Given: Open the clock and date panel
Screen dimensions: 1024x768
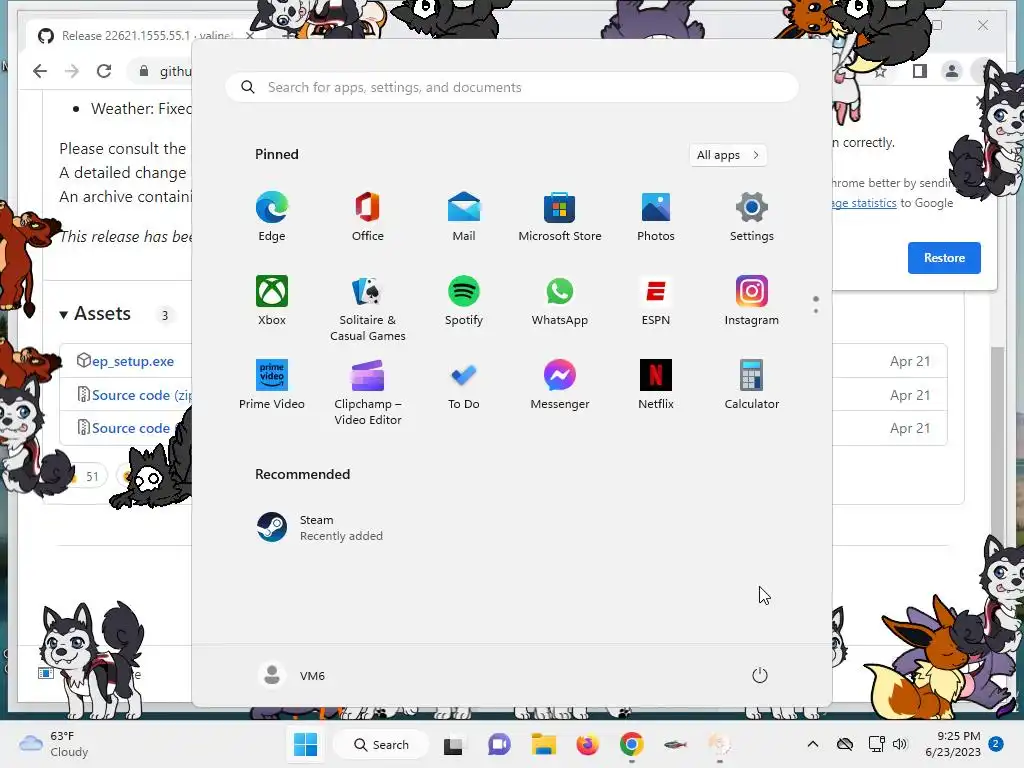Looking at the screenshot, I should 953,744.
